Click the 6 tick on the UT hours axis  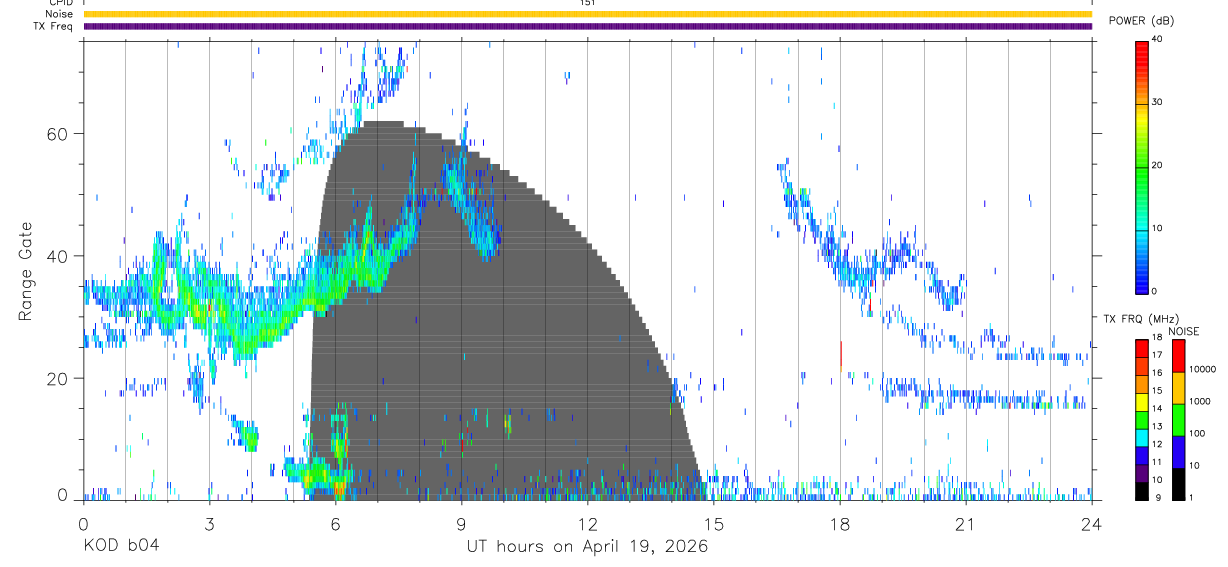(x=335, y=523)
